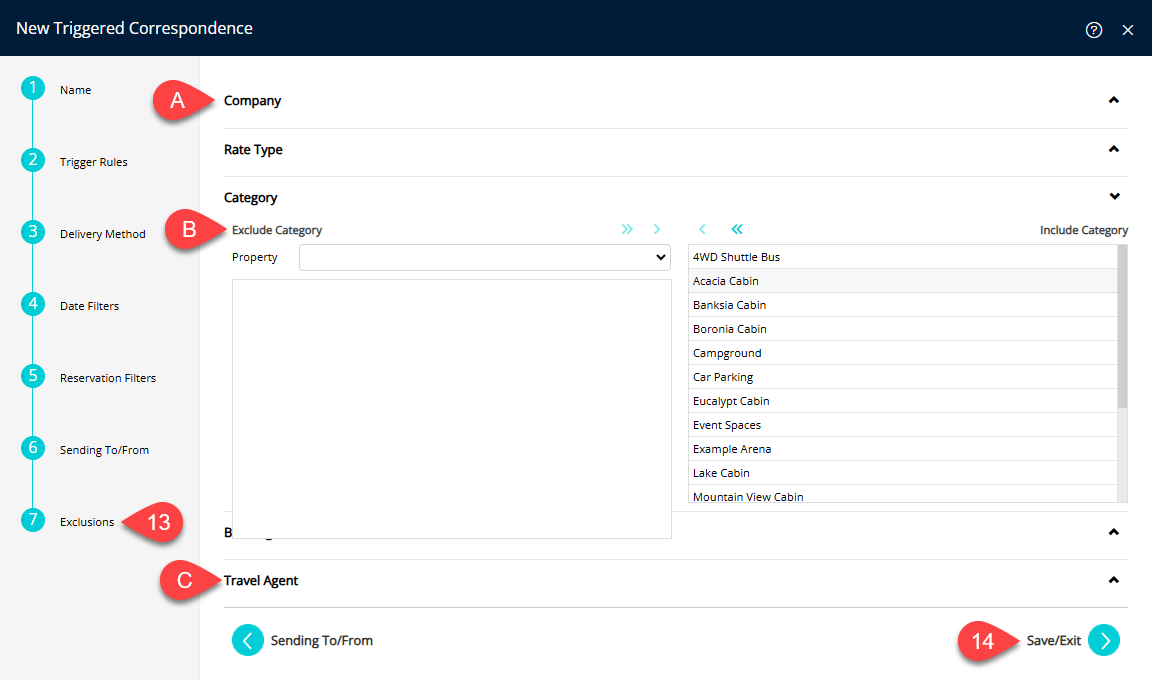Screen dimensions: 1152x680
Task: Select Banksia Cabin in Include Category
Action: tap(902, 305)
